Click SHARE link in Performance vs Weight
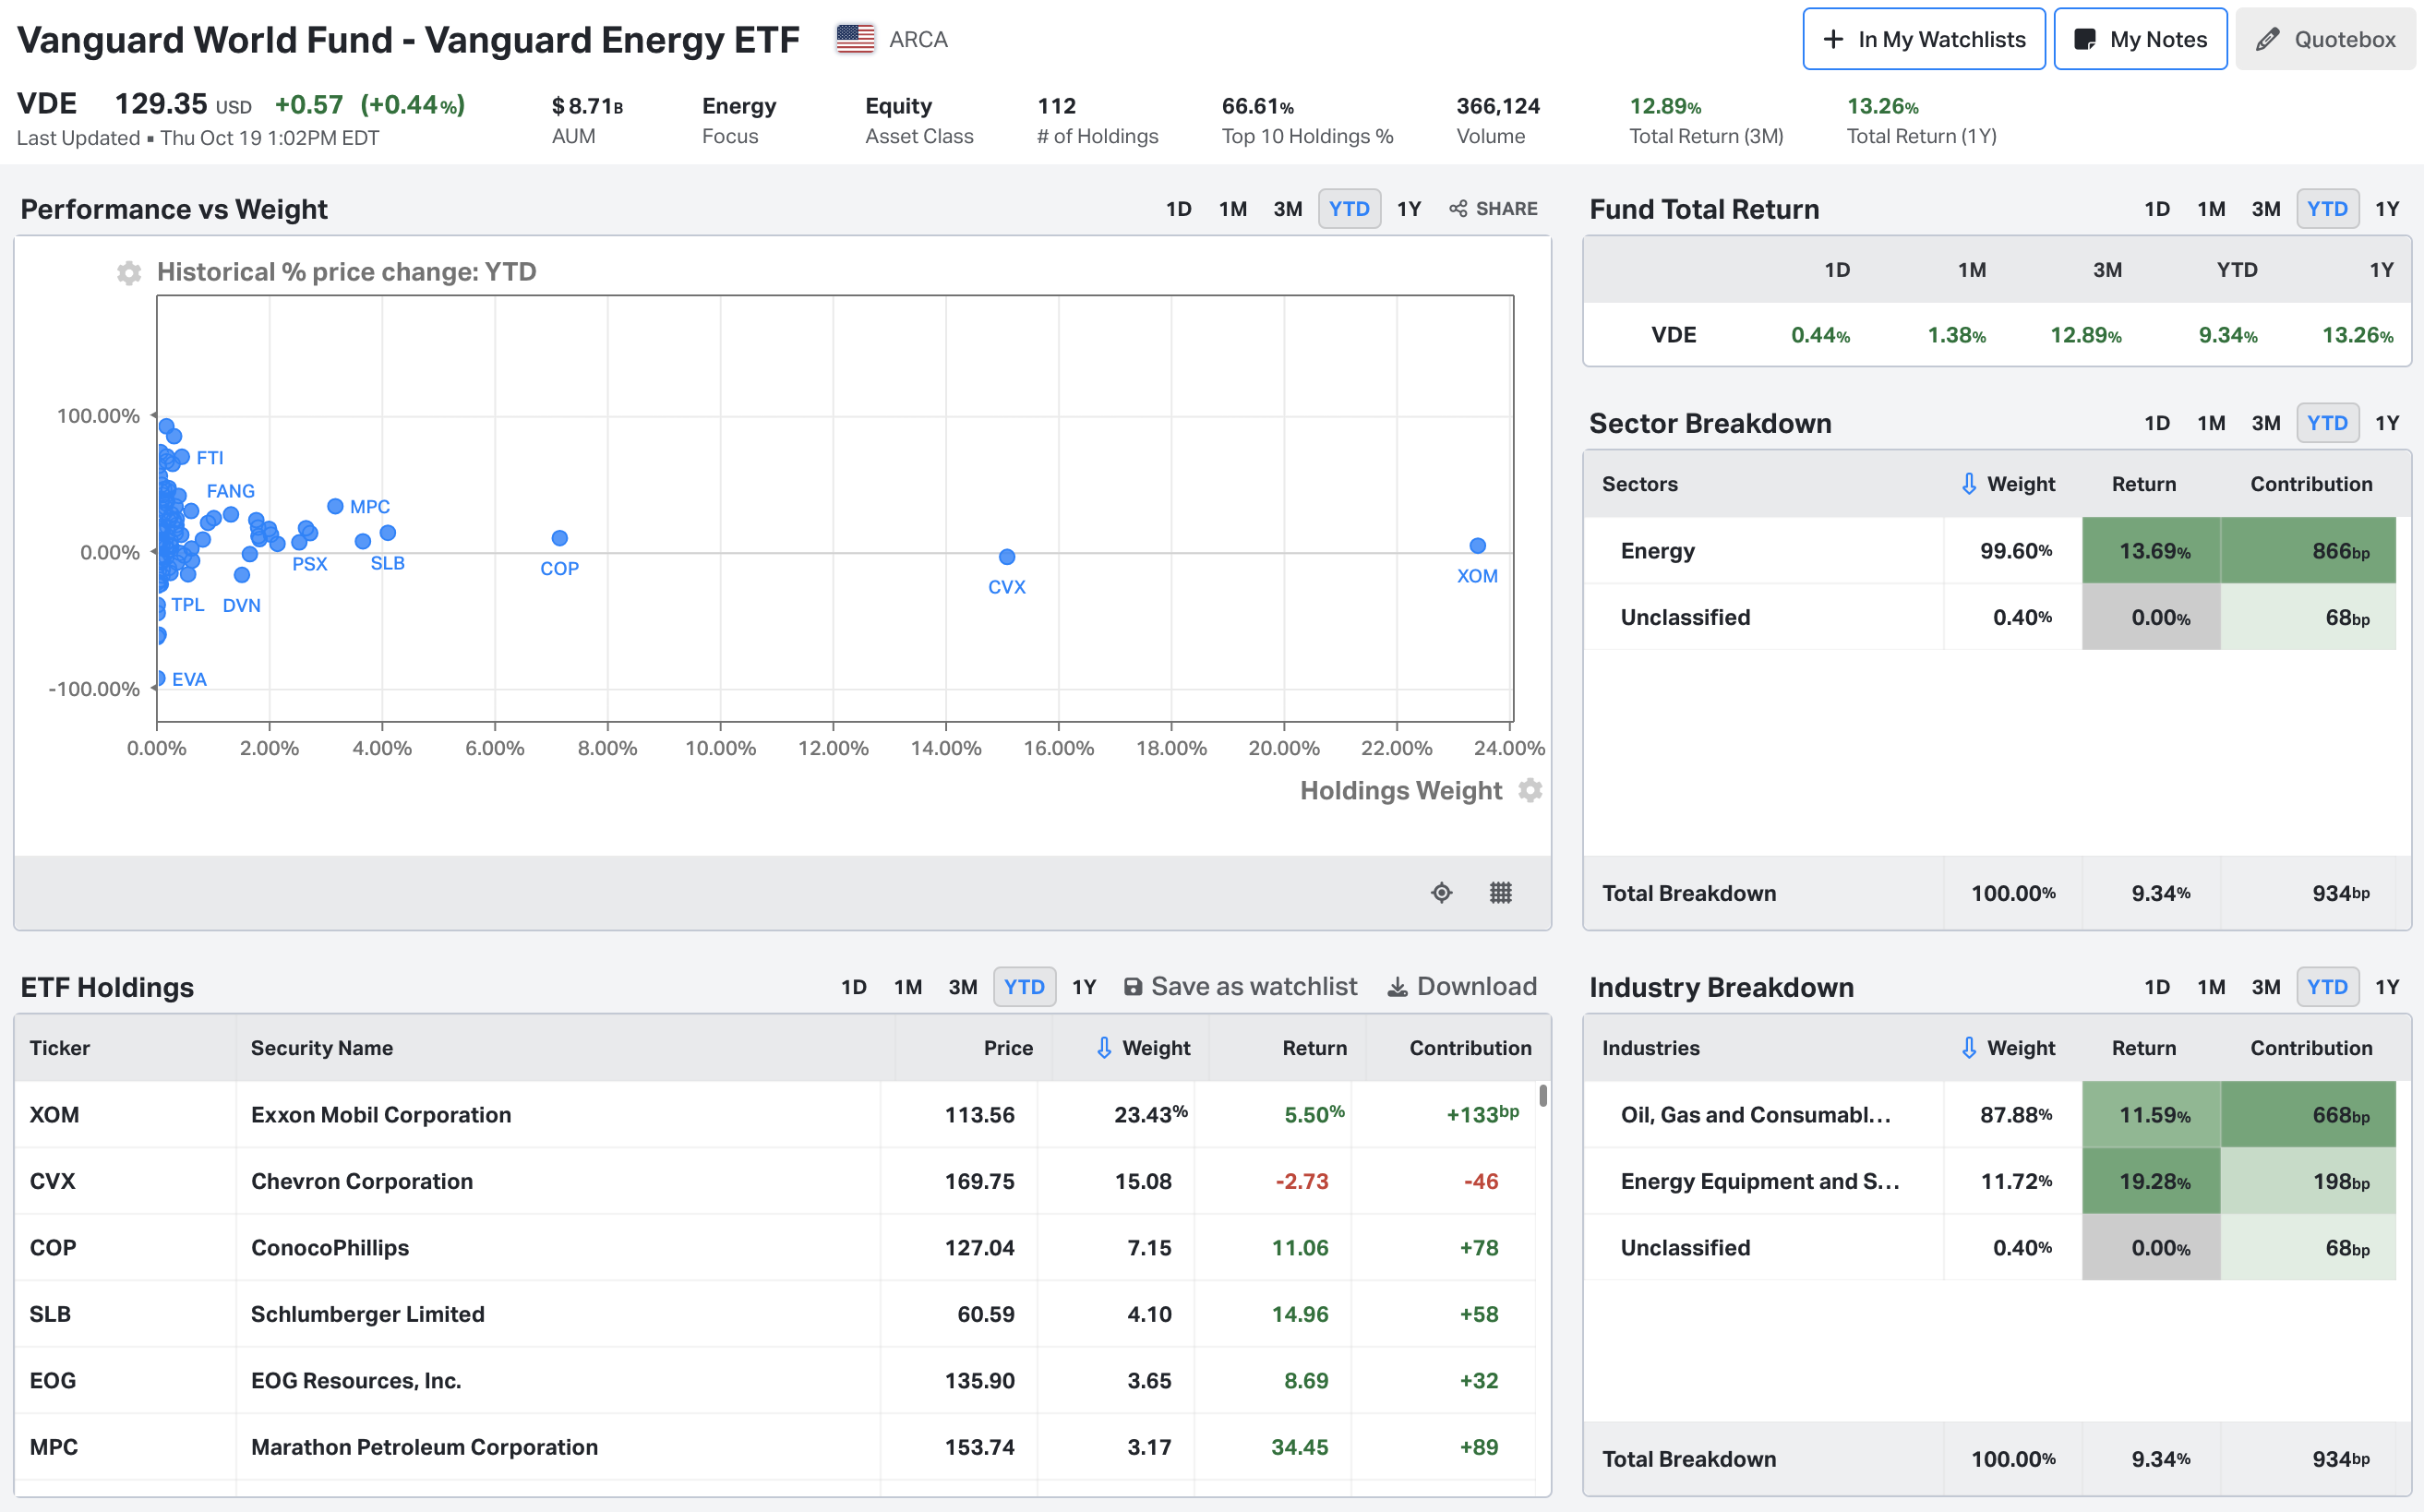 (x=1493, y=209)
